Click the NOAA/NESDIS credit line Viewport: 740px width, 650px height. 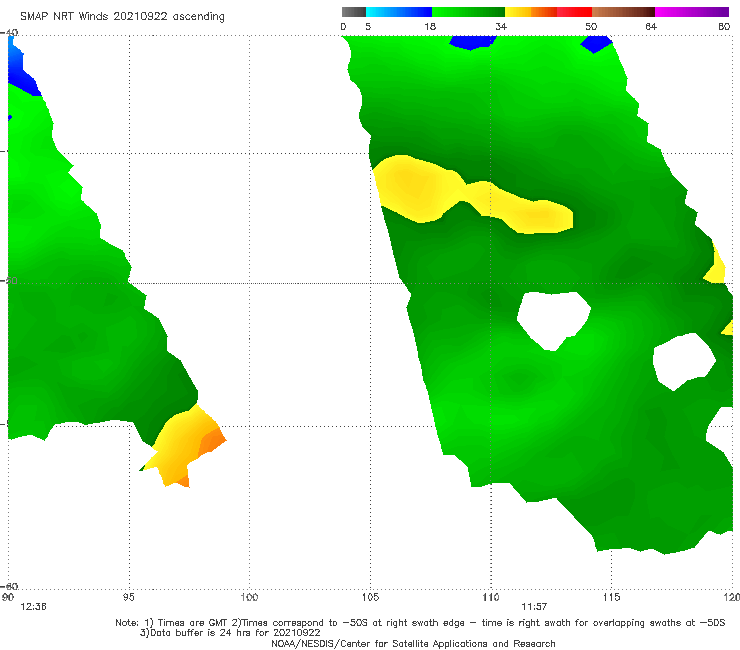pos(413,643)
